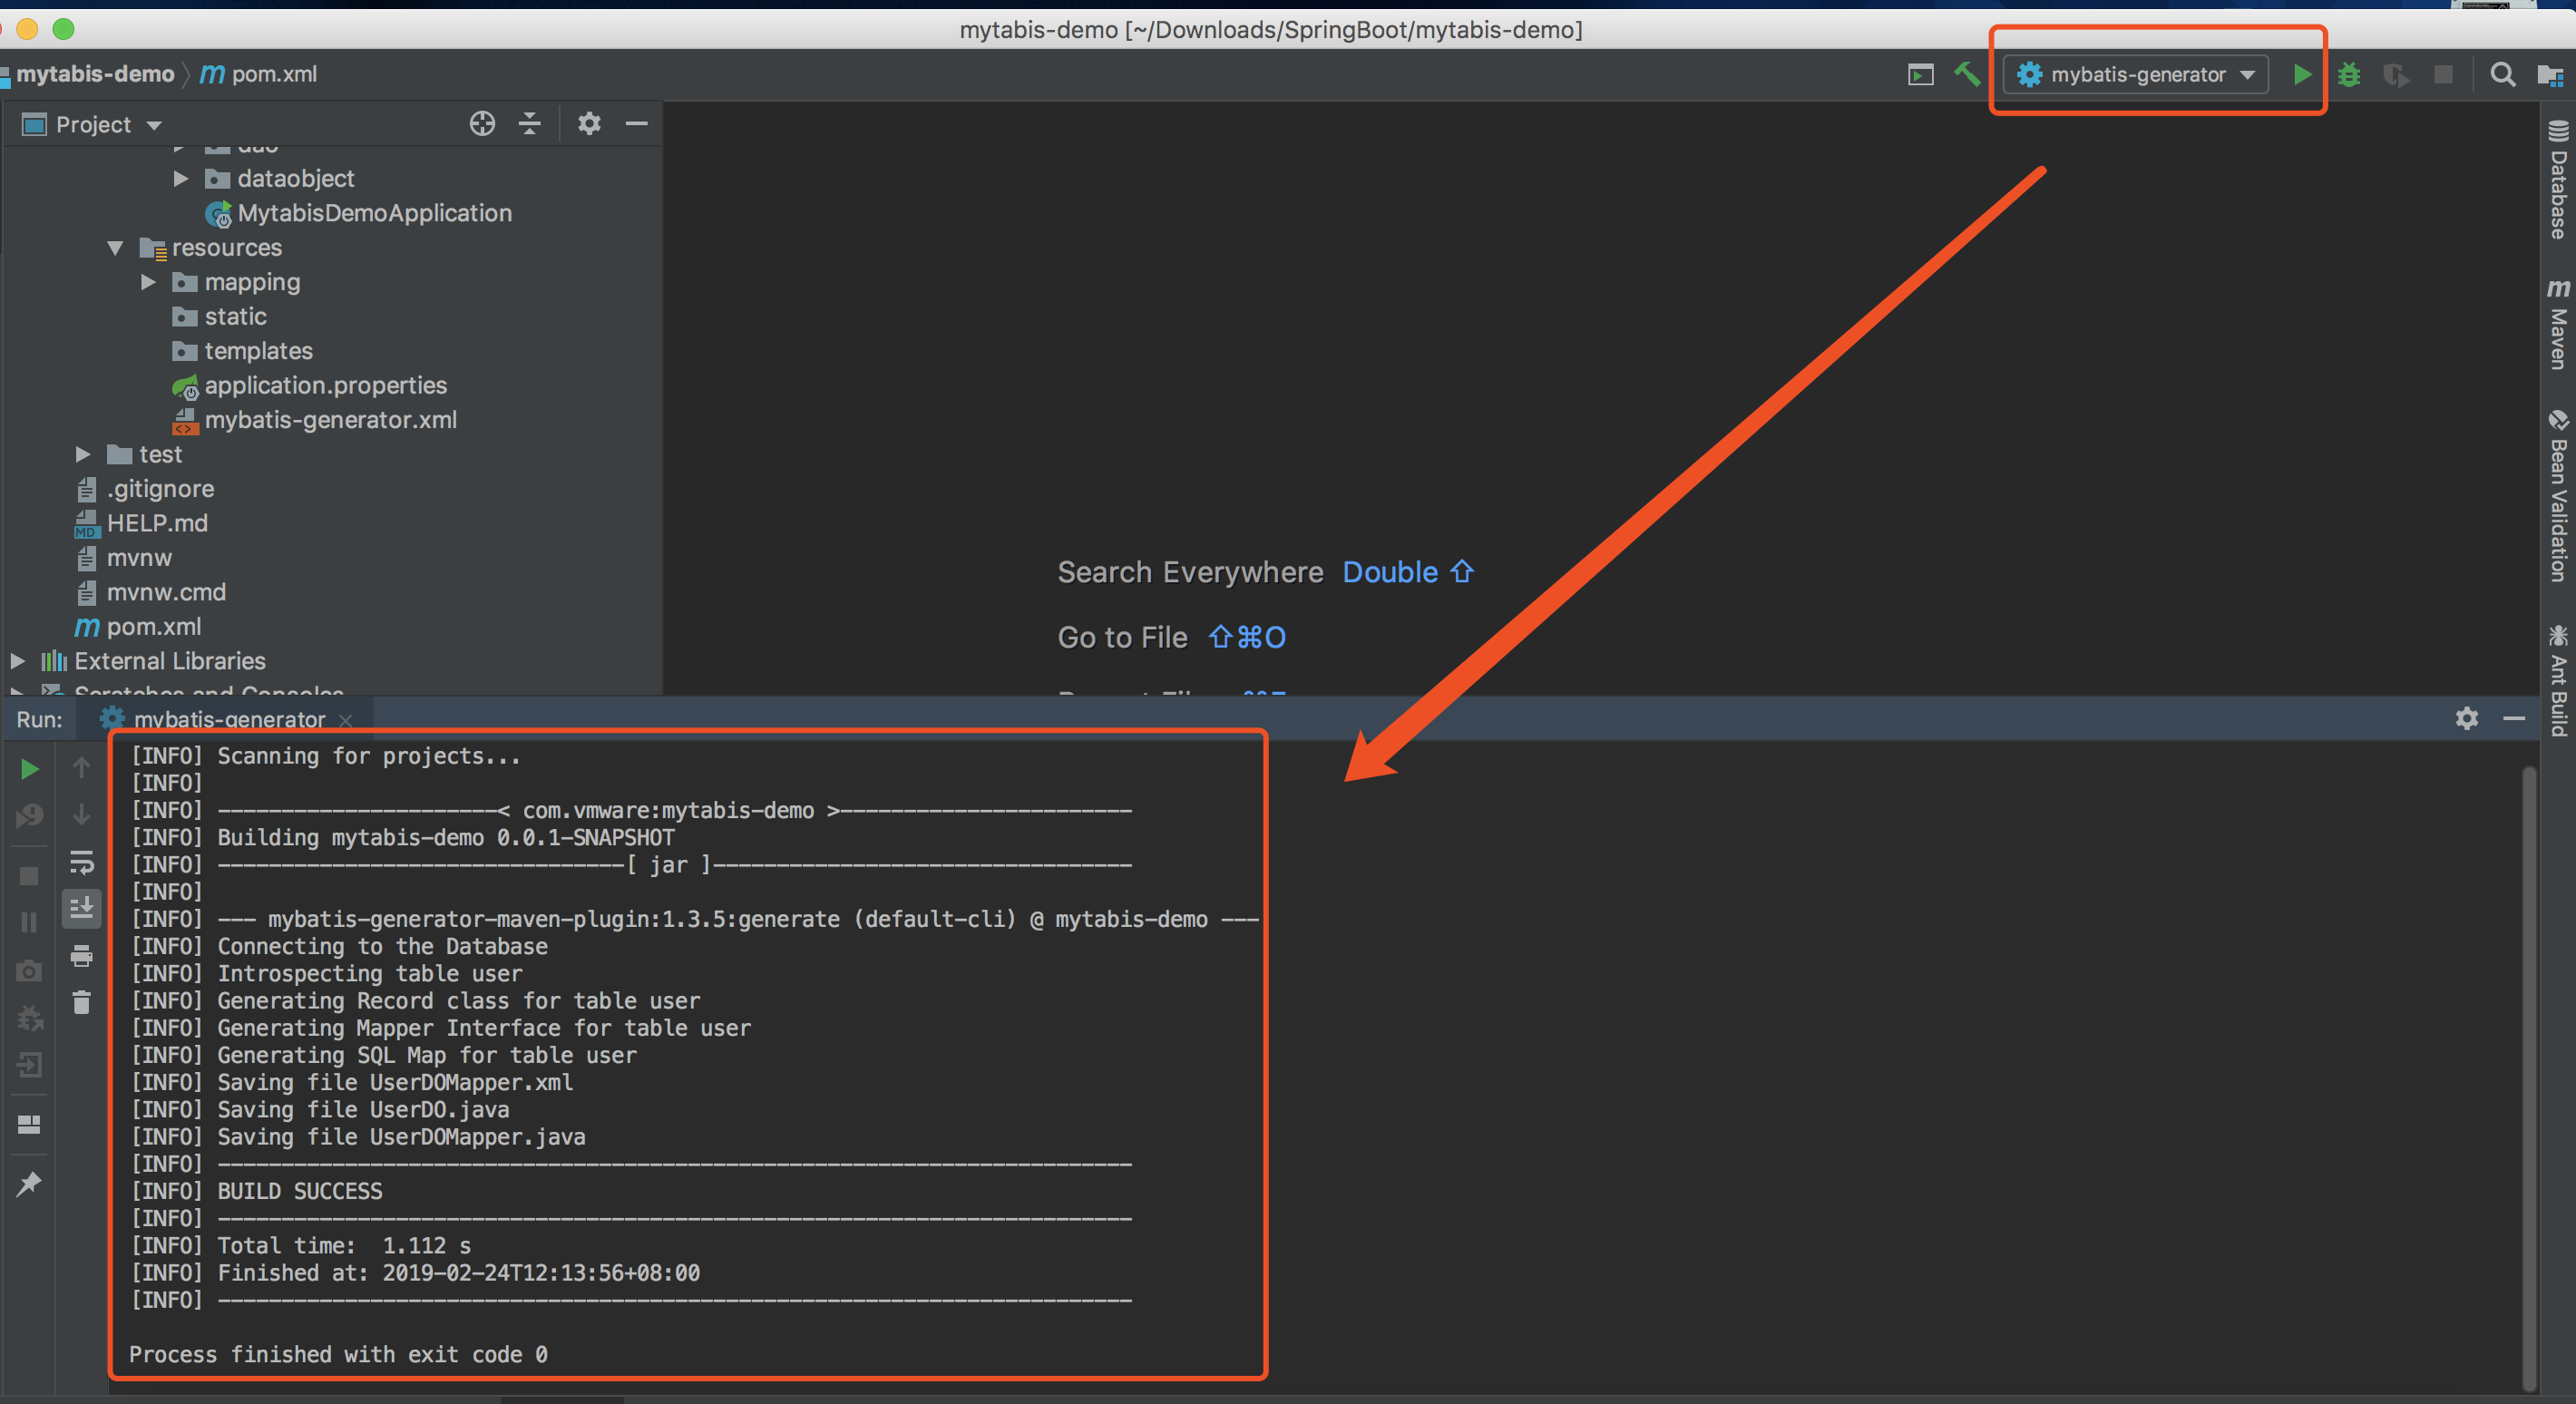Click the camera dump threads icon
The height and width of the screenshot is (1404, 2576).
(29, 970)
